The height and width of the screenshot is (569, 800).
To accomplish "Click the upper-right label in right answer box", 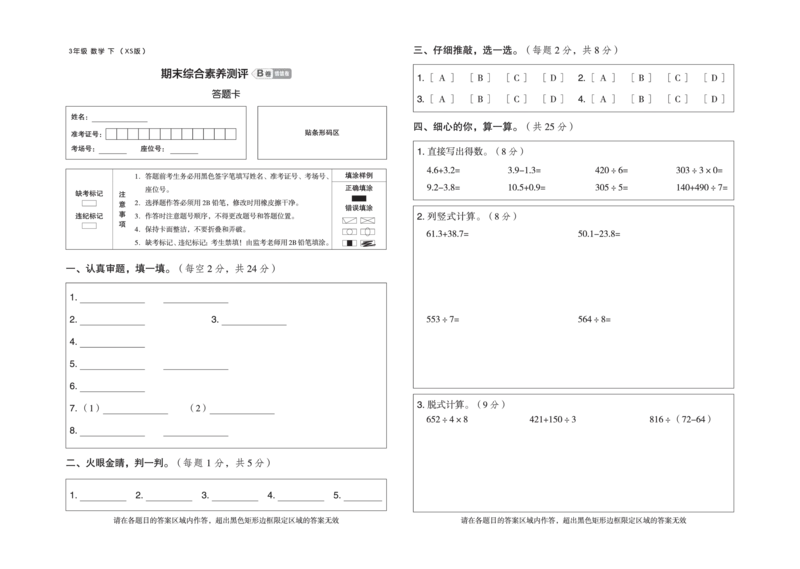I will (598, 233).
